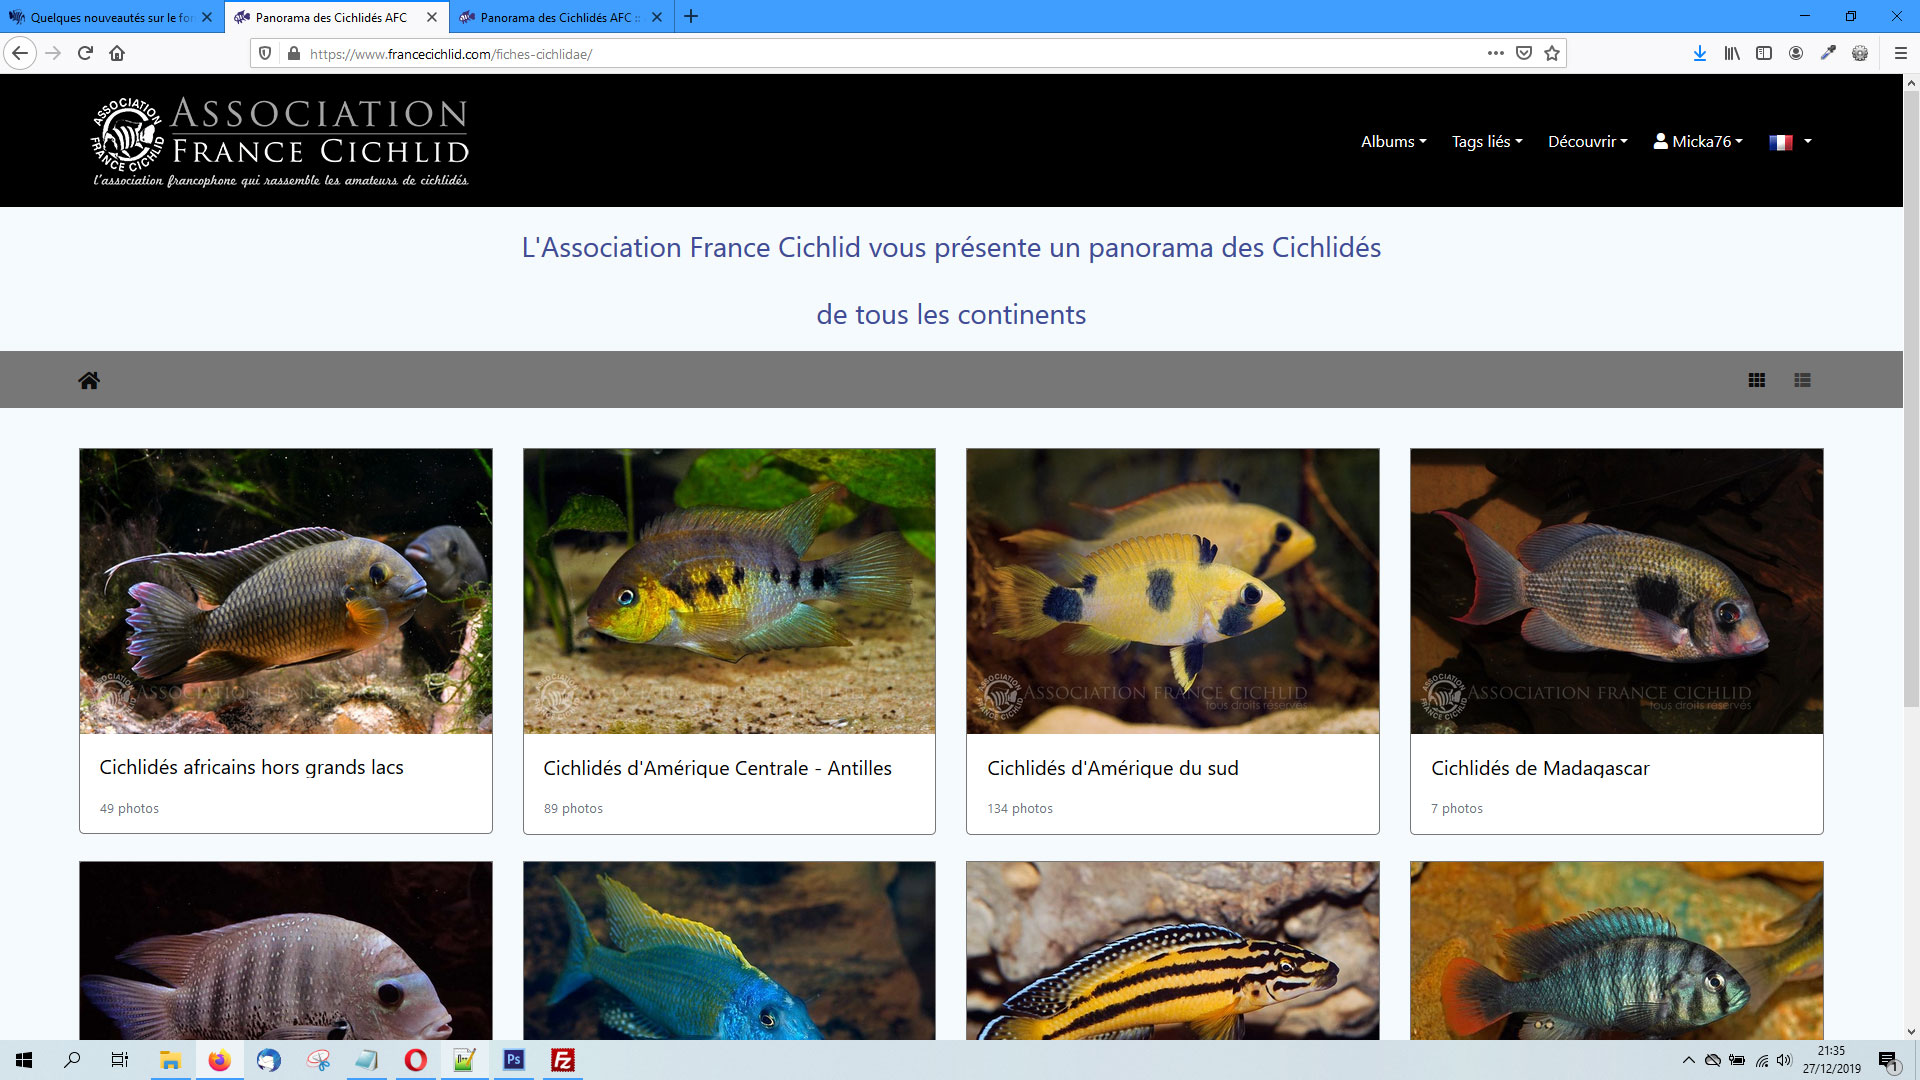Go to the browser Home page icon
Image resolution: width=1920 pixels, height=1080 pixels.
tap(117, 53)
